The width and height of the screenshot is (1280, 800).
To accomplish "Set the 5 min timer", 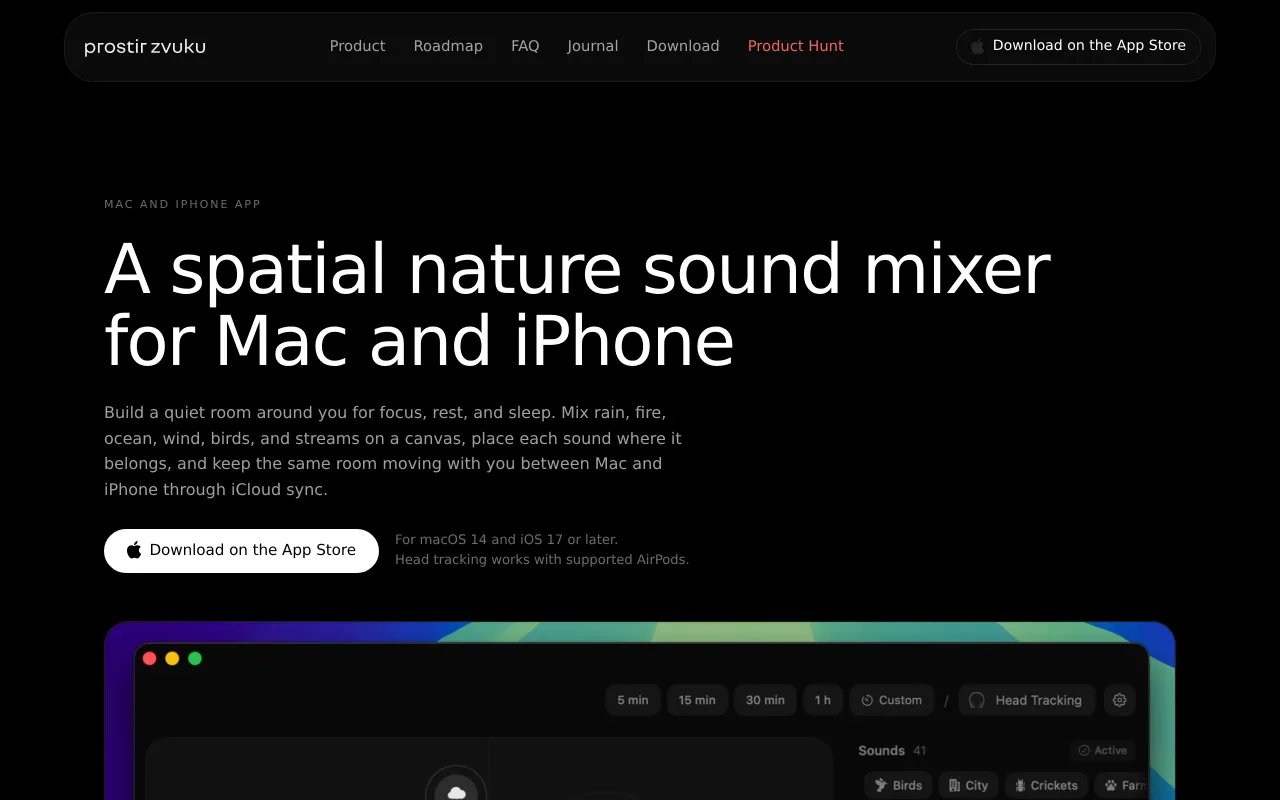I will pos(633,700).
